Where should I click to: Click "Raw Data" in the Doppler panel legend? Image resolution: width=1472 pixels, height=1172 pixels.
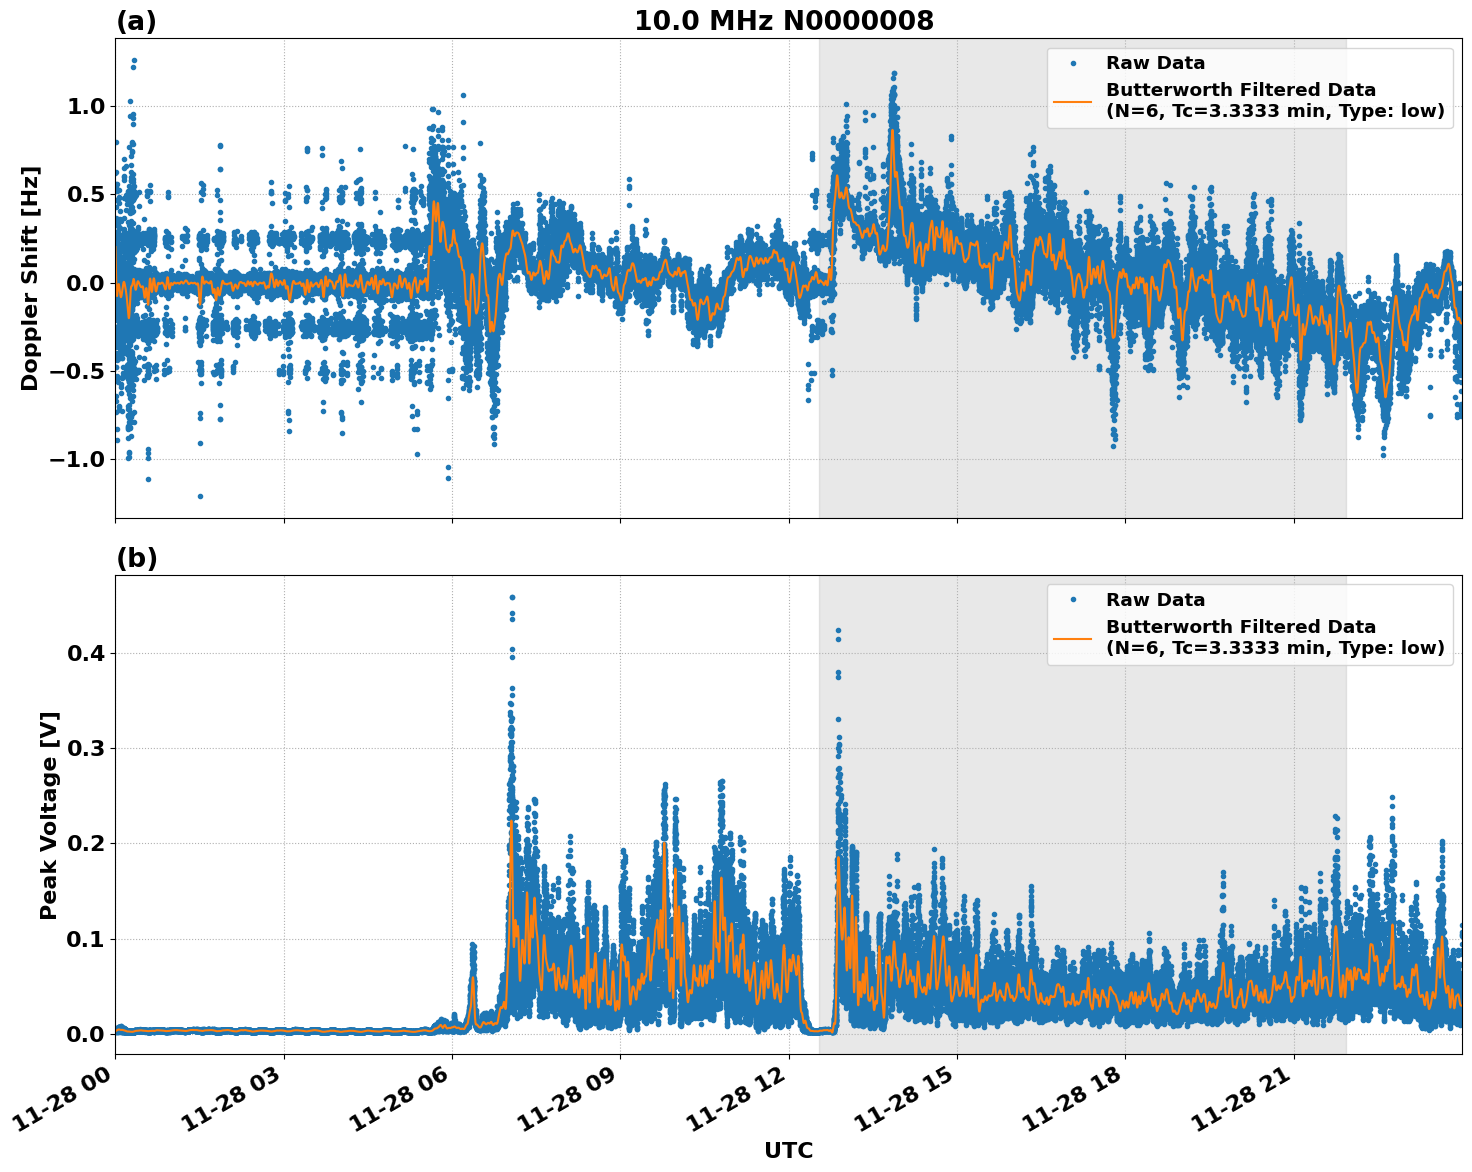click(1155, 64)
